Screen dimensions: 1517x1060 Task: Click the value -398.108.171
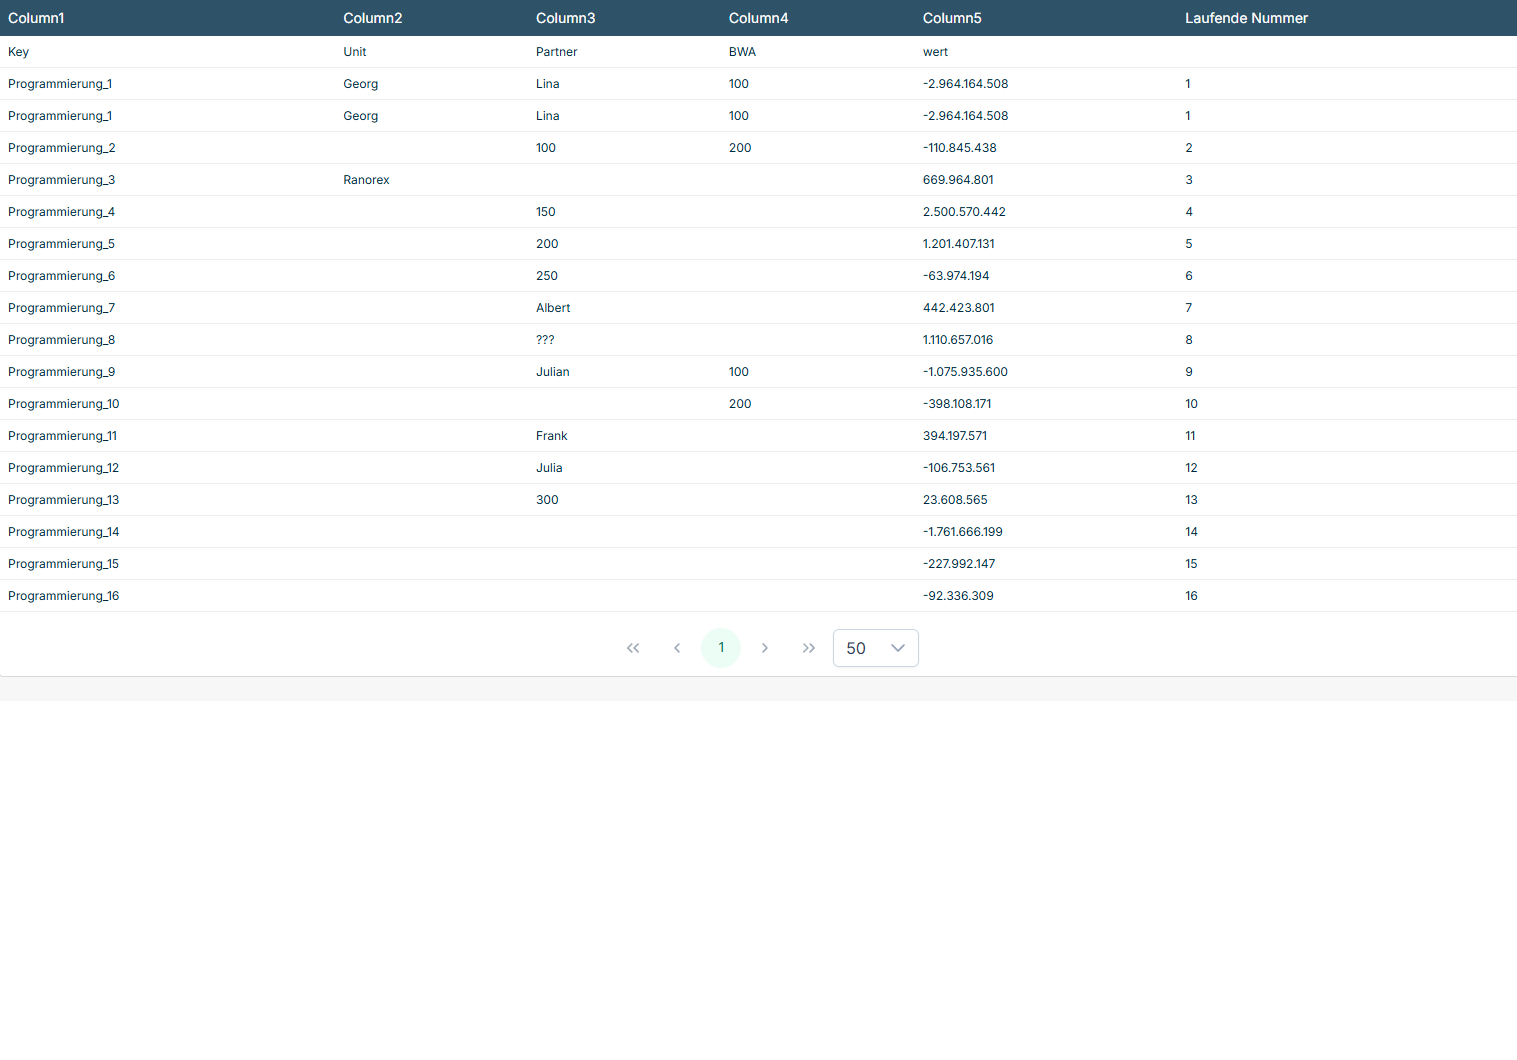point(957,404)
